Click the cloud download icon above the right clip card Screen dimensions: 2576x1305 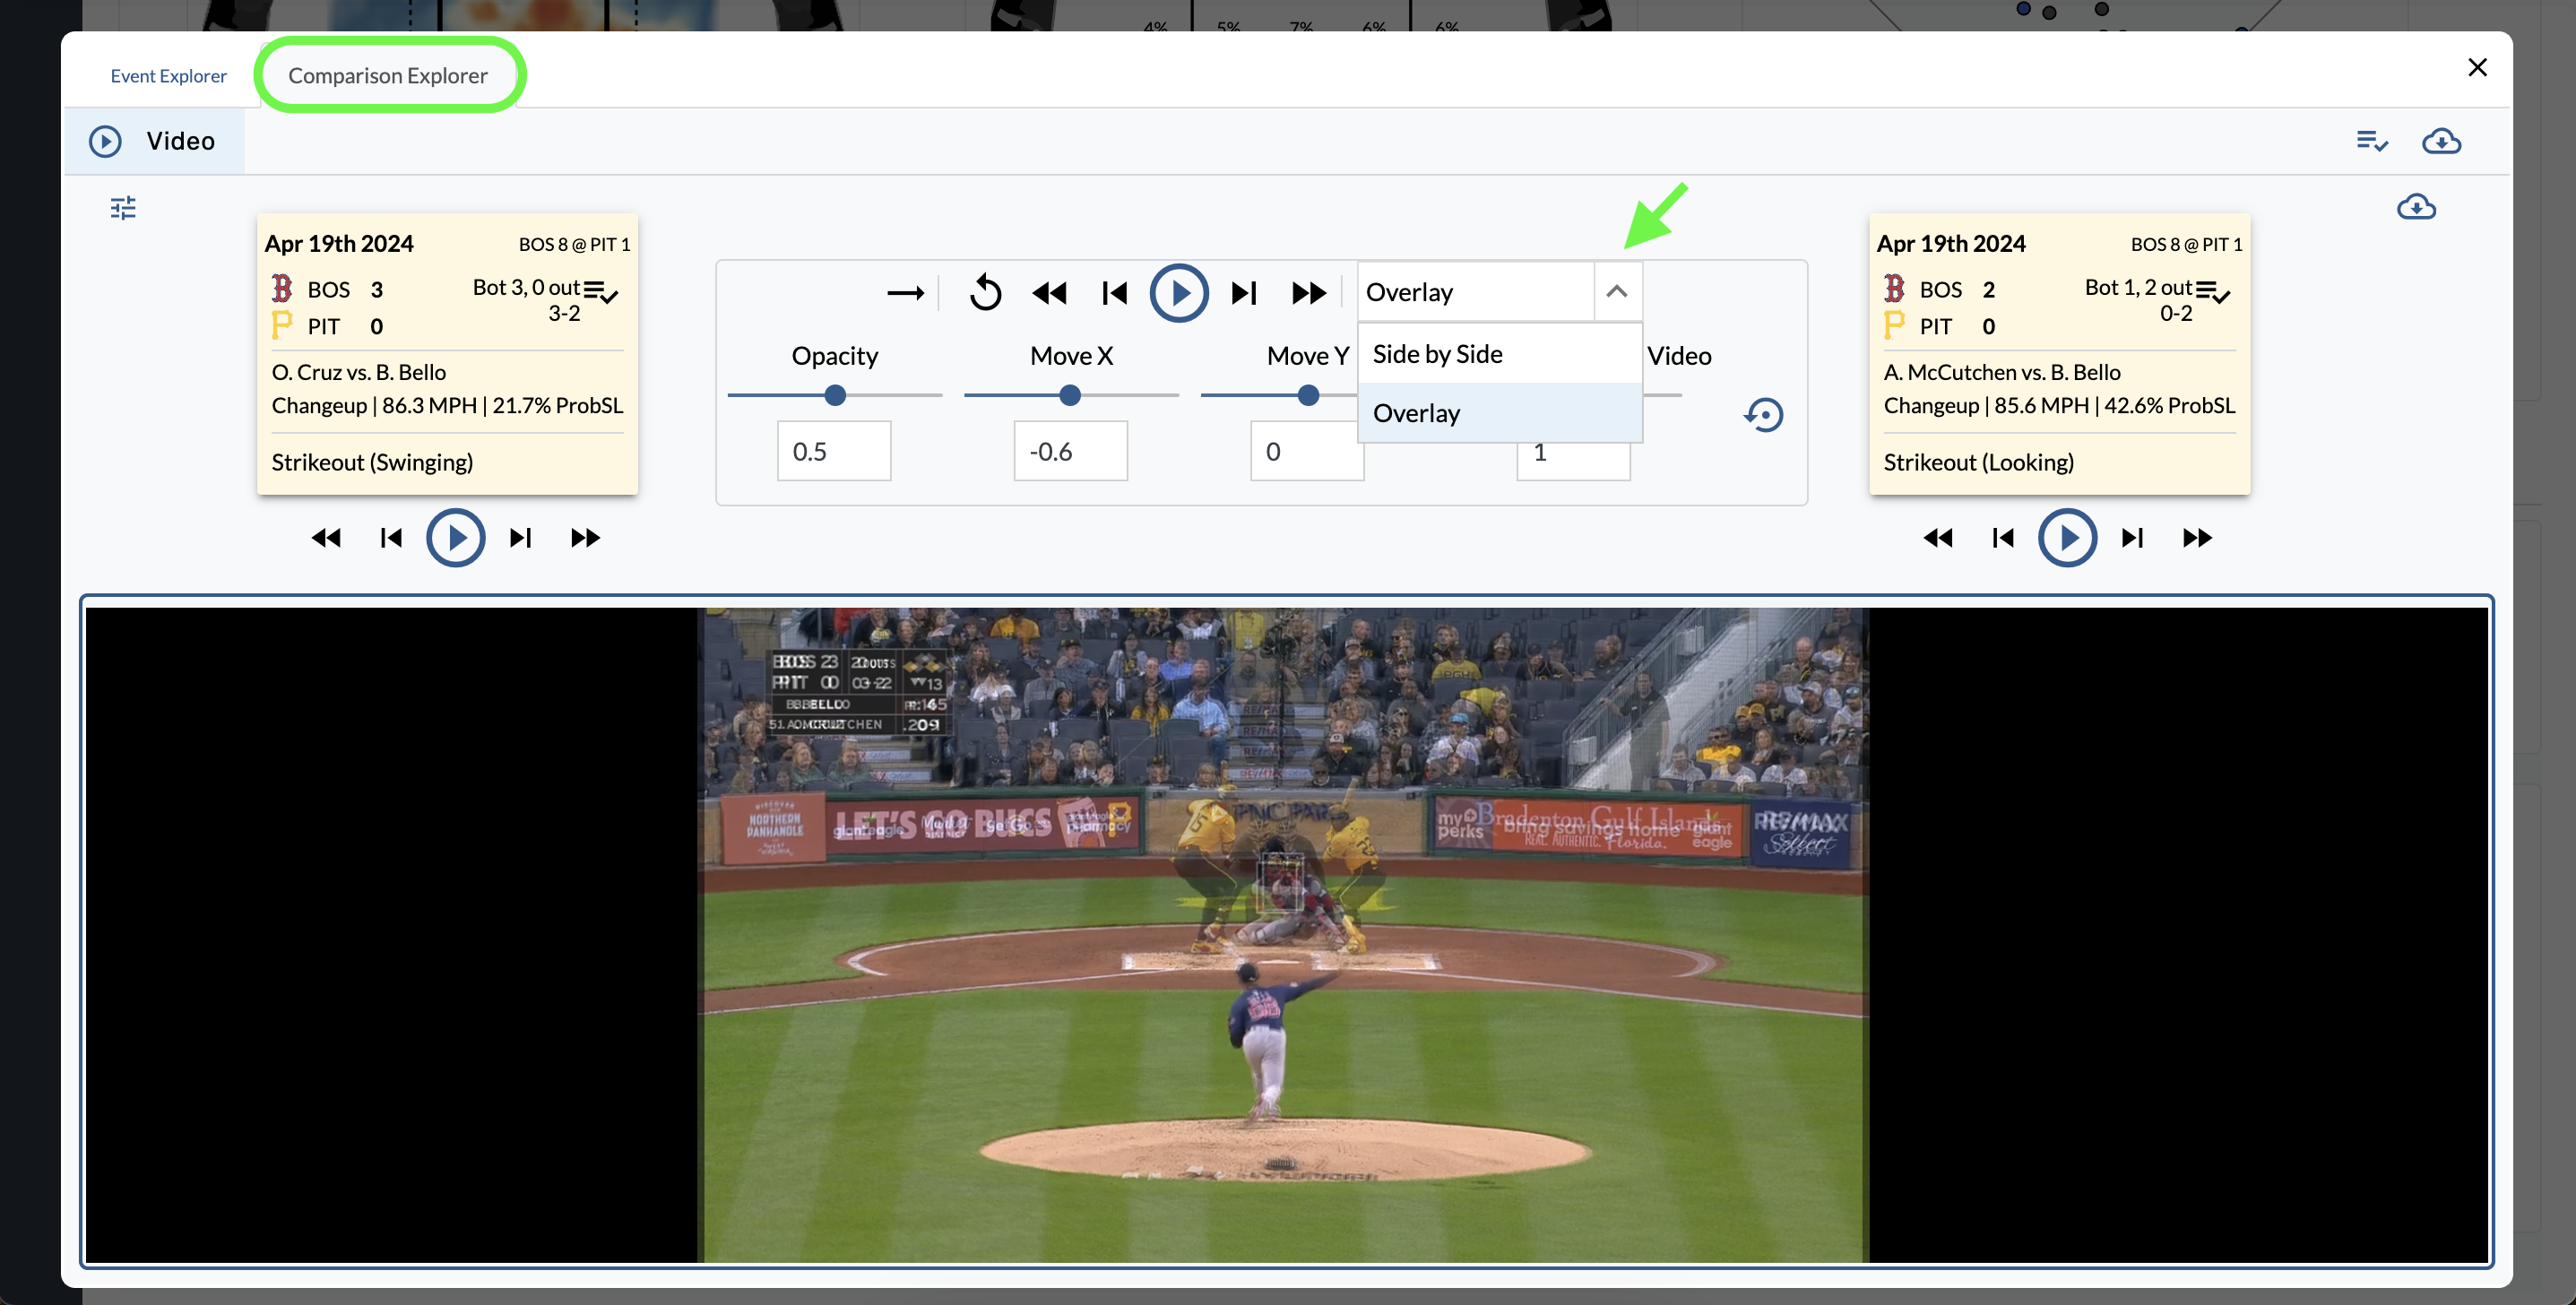2418,207
